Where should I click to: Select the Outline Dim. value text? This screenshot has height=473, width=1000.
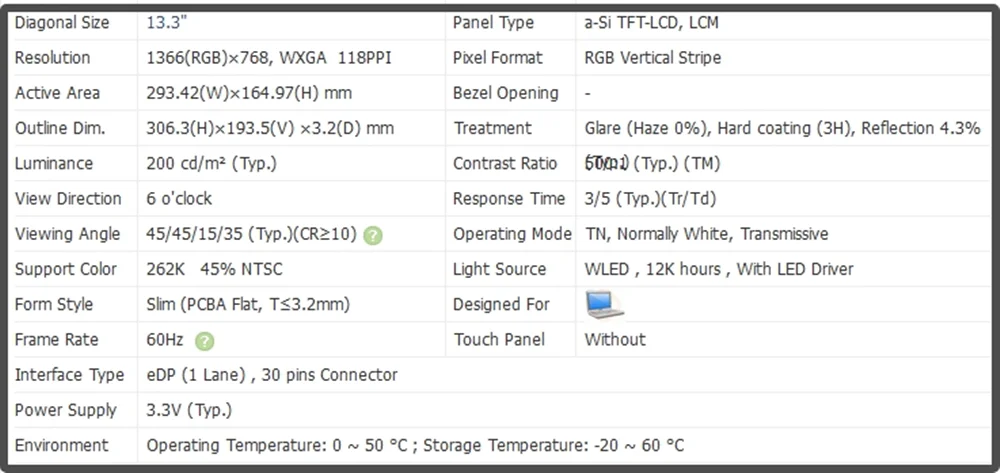coord(270,128)
